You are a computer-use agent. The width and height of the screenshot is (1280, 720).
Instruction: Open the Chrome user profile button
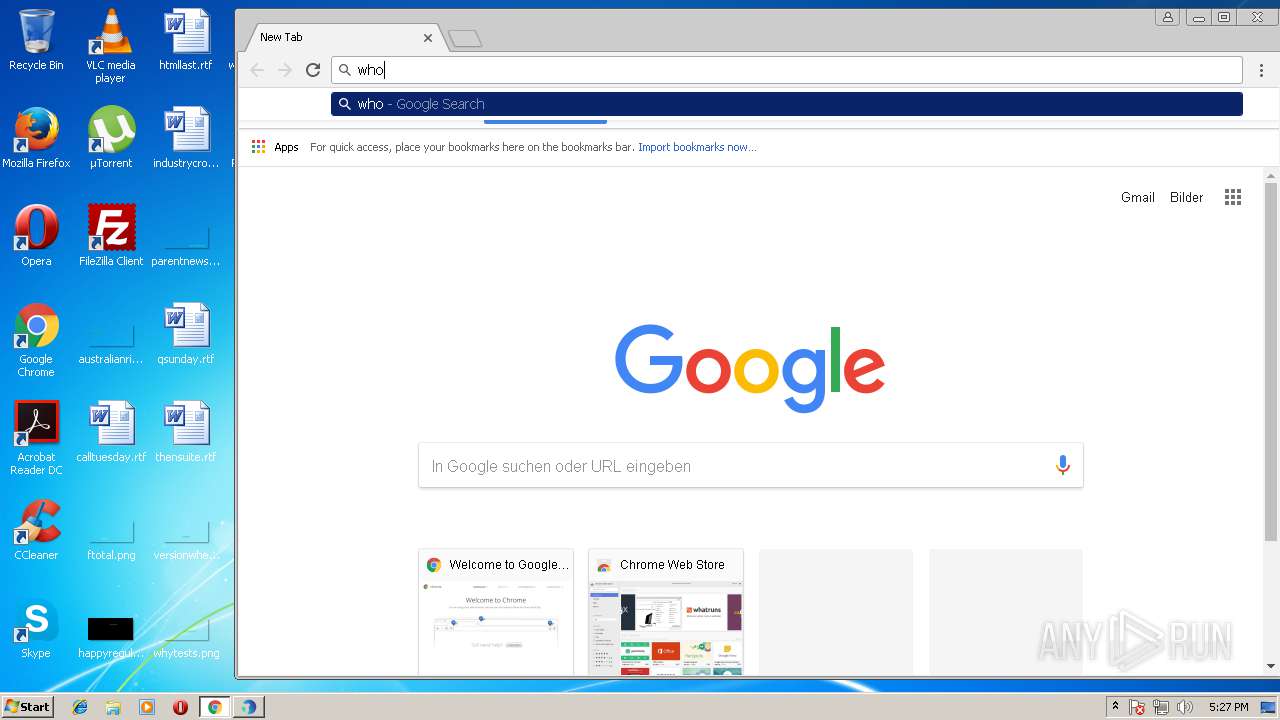point(1167,17)
